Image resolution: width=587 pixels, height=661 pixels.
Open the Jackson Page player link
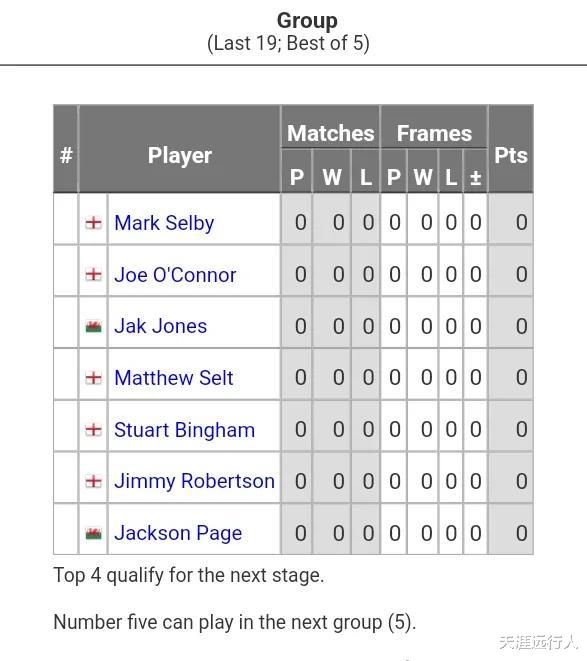[178, 533]
